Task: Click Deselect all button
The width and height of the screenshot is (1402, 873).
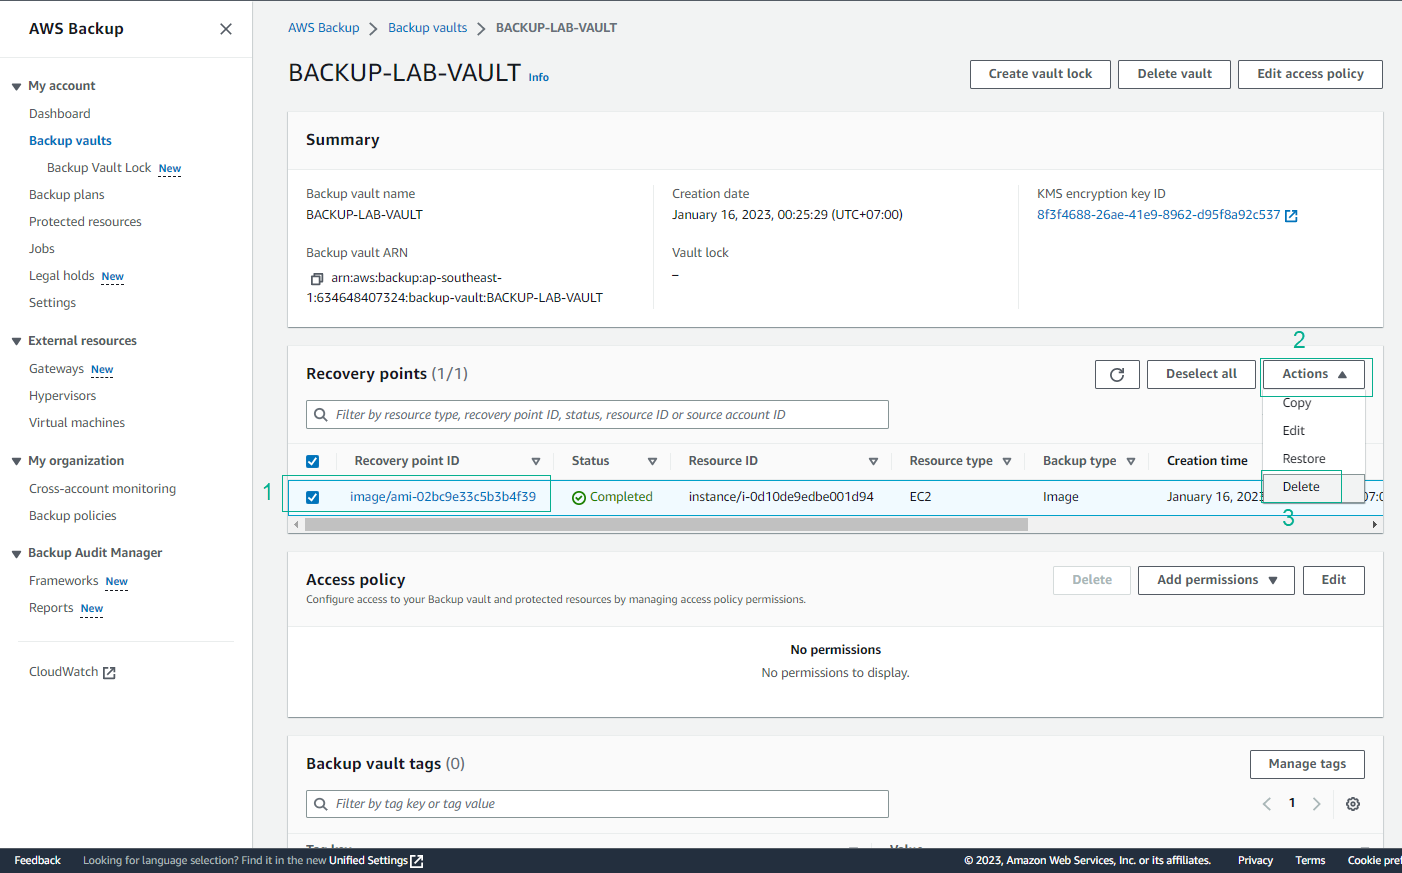Action: (x=1201, y=374)
